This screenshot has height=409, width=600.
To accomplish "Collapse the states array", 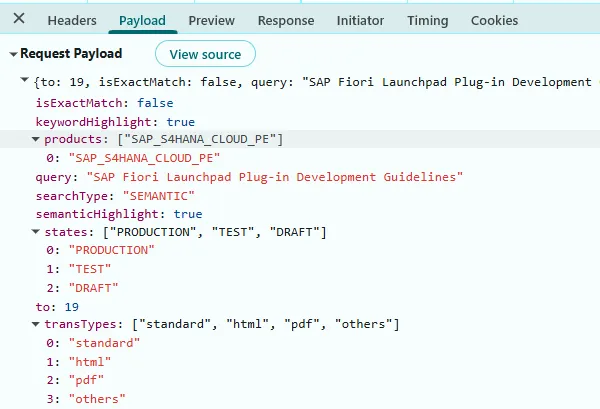I will click(x=36, y=231).
